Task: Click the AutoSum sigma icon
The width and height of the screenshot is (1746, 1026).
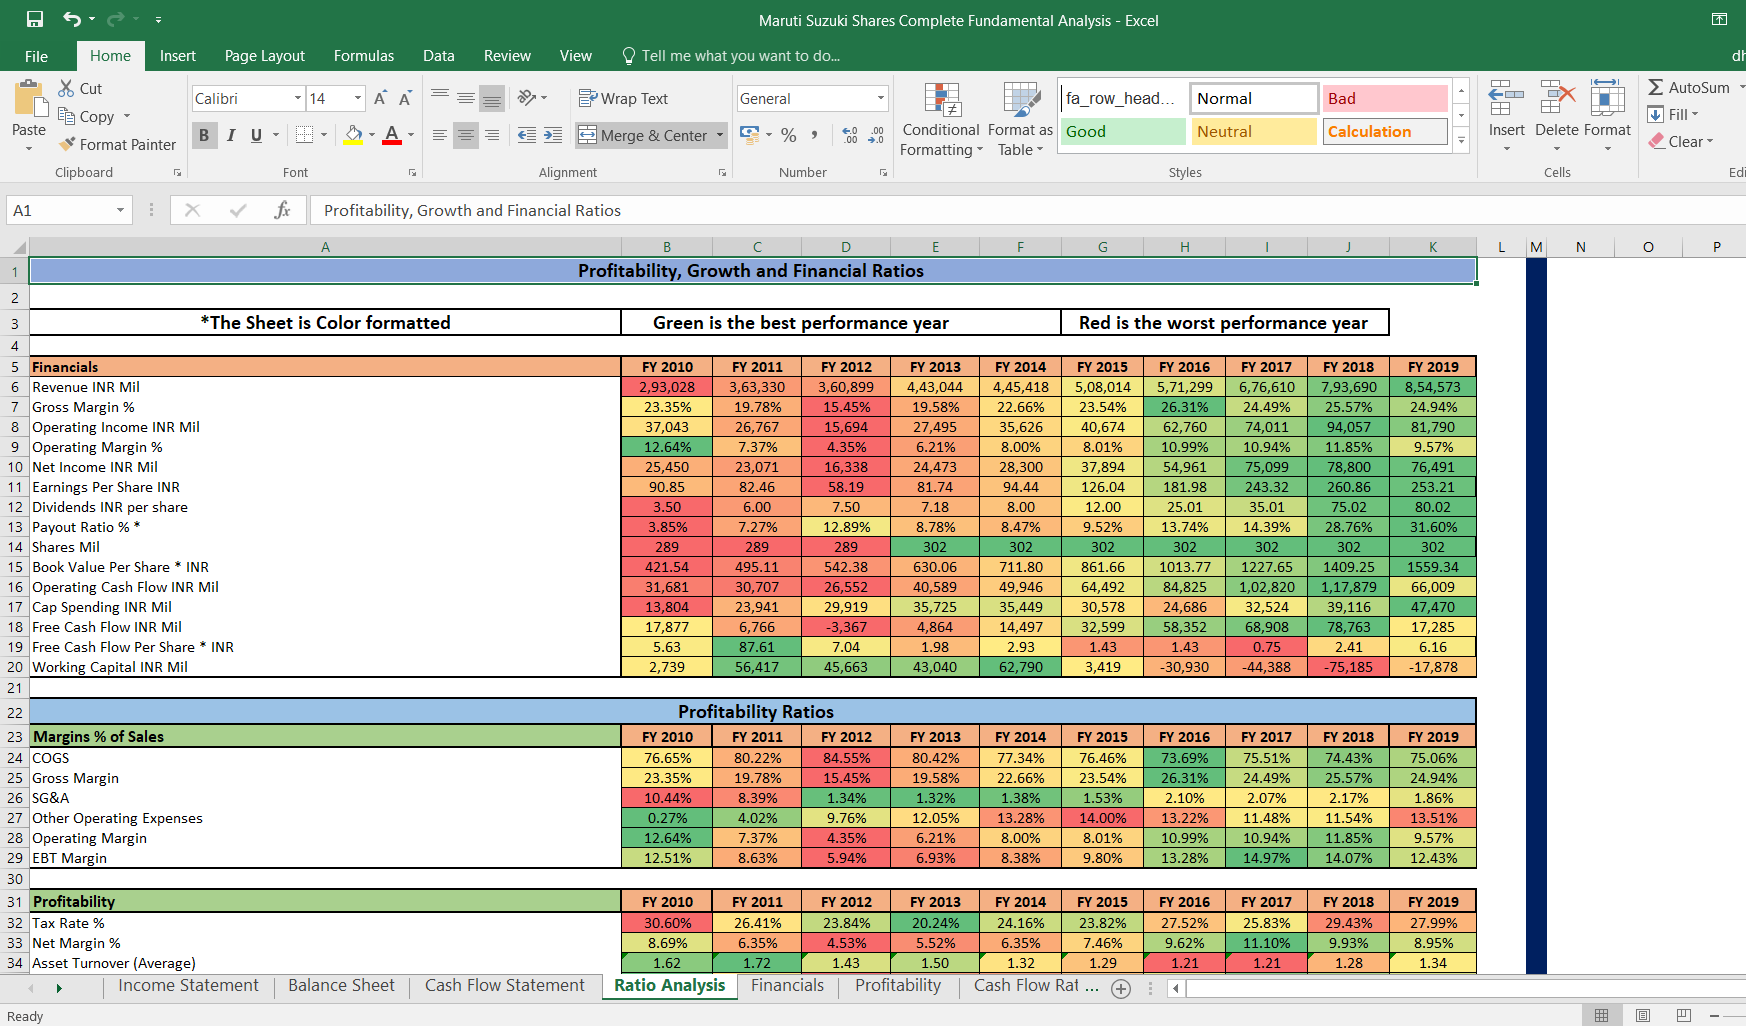Action: pyautogui.click(x=1657, y=87)
